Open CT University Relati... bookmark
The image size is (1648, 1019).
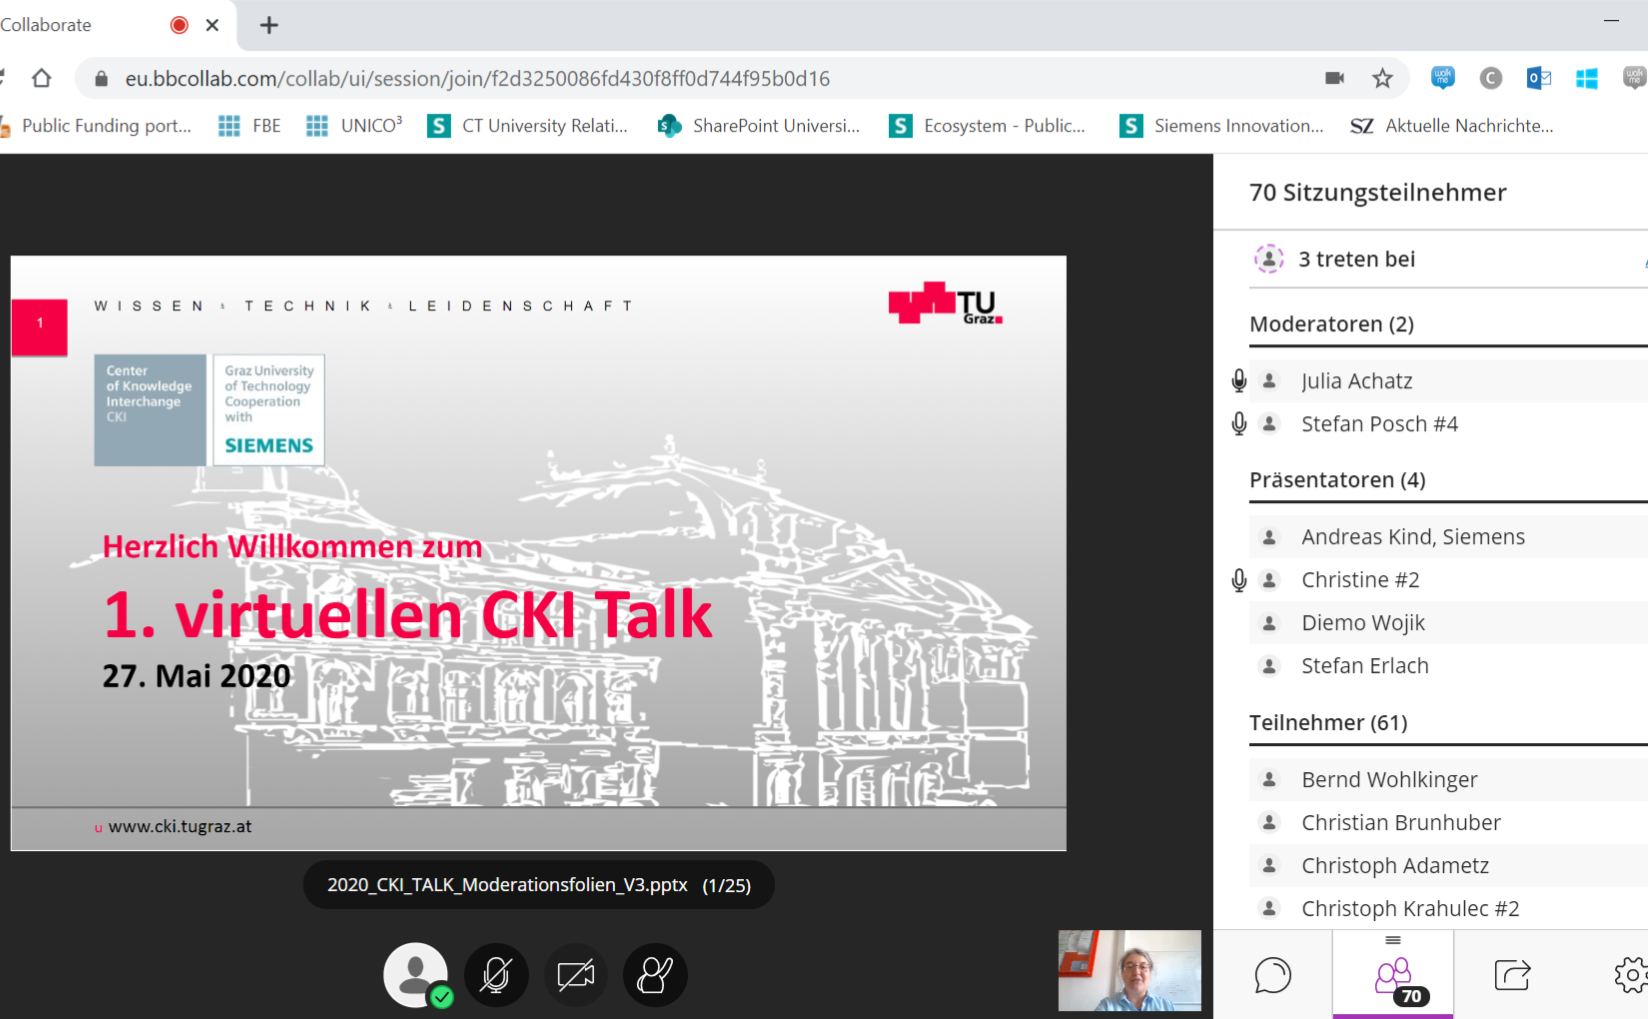(528, 125)
